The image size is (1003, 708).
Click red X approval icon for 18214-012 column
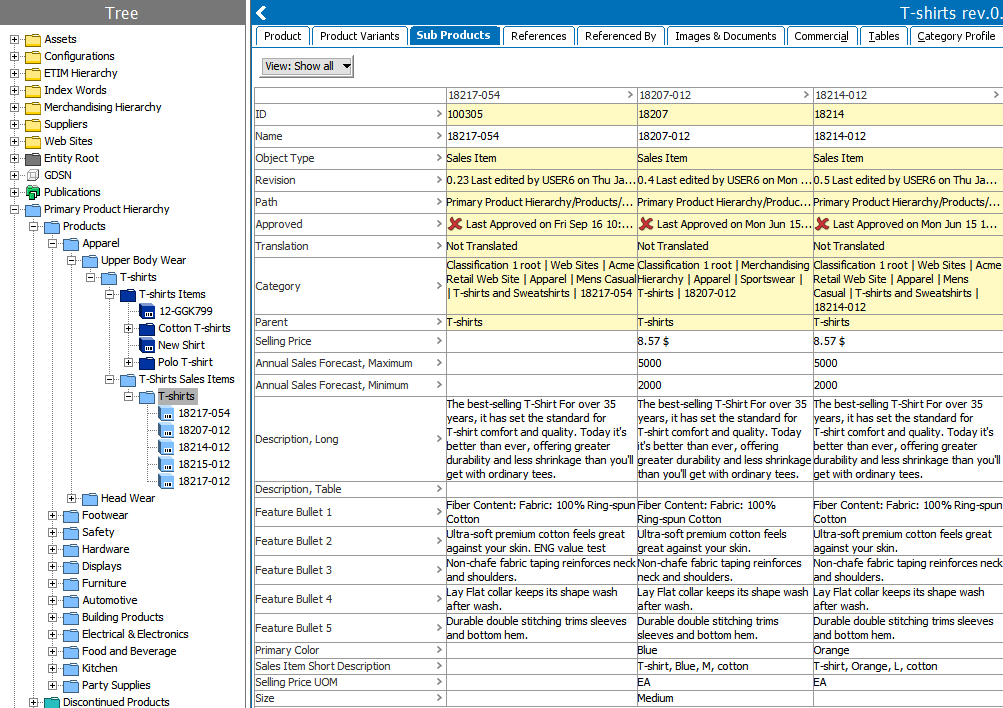(x=822, y=224)
